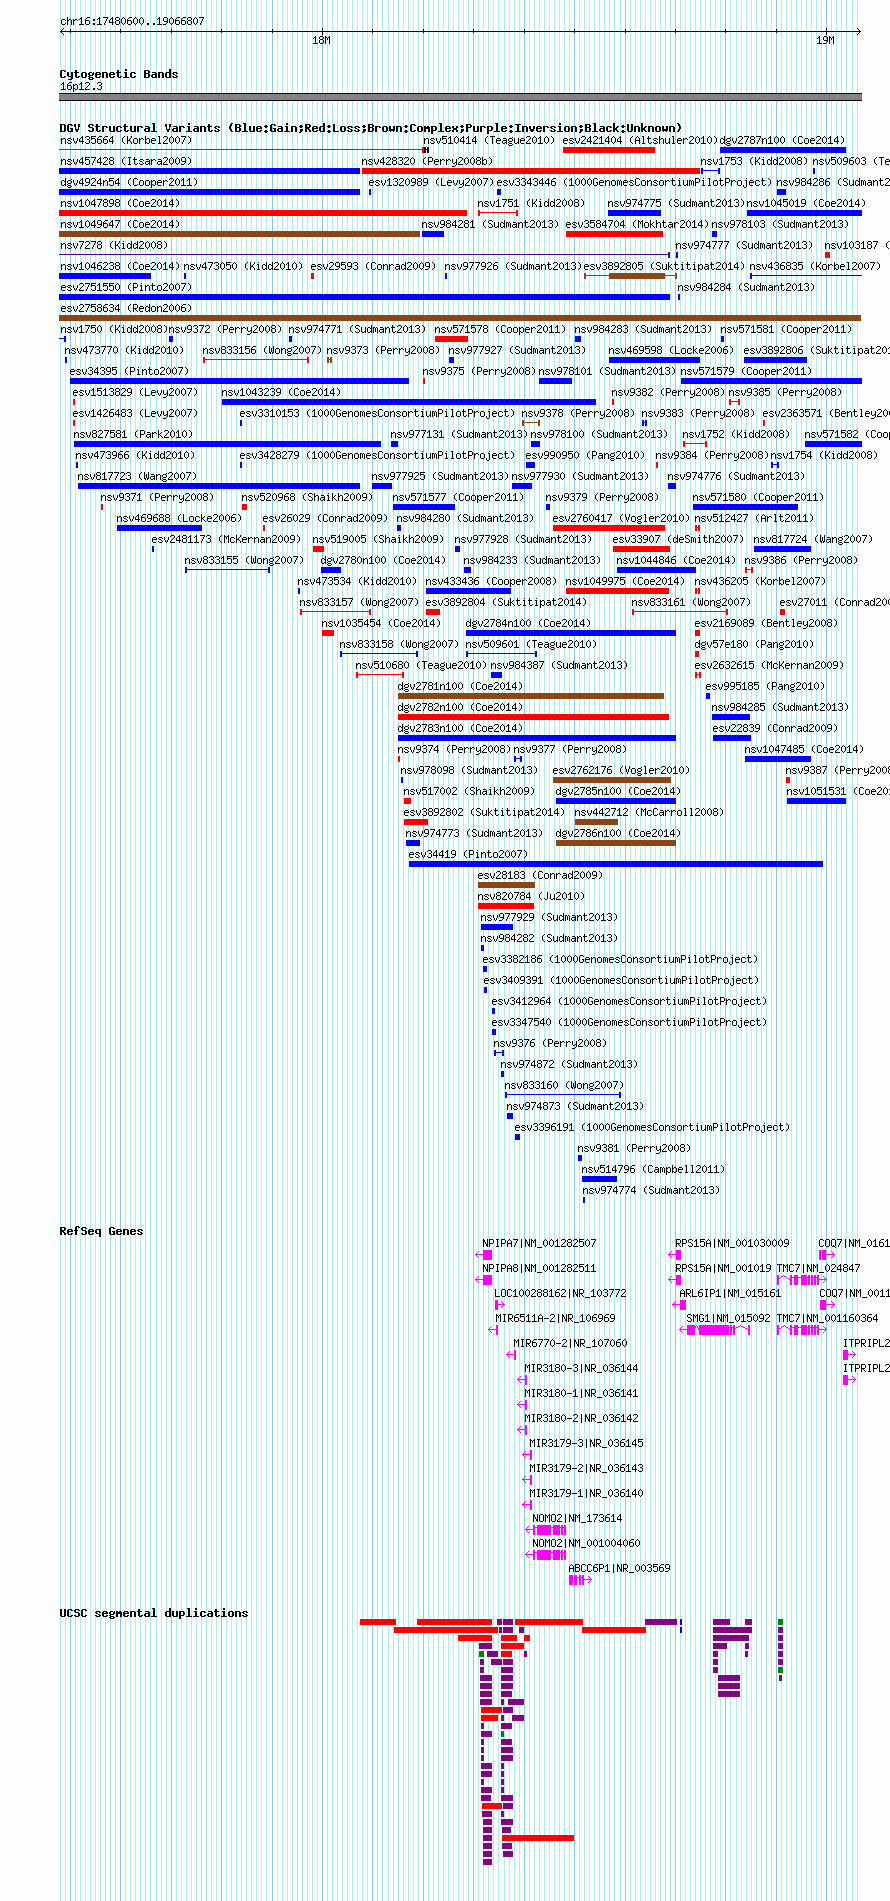This screenshot has width=890, height=1901.
Task: Click variant esv34395 (Pinto2007)
Action: (x=240, y=381)
